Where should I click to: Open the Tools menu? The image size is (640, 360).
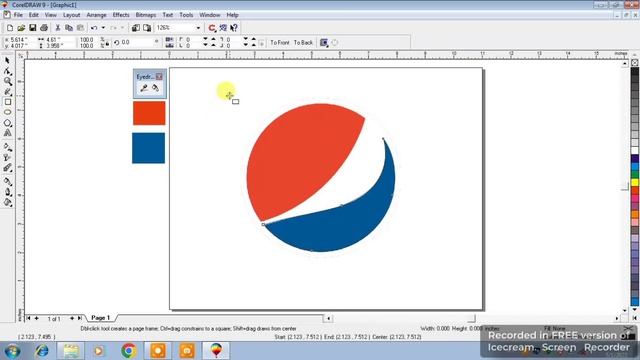pos(186,15)
